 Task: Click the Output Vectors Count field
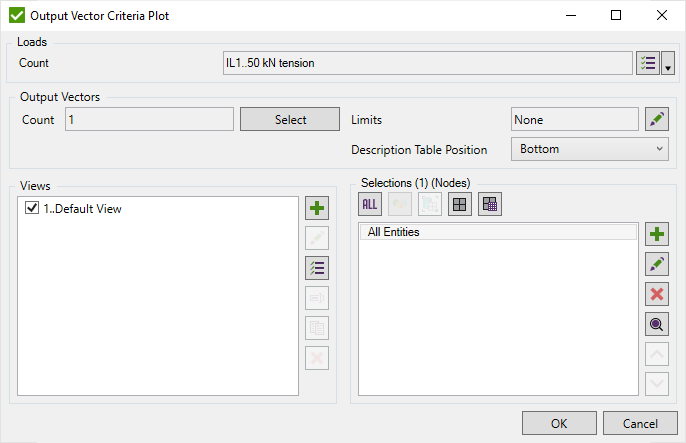[x=149, y=119]
